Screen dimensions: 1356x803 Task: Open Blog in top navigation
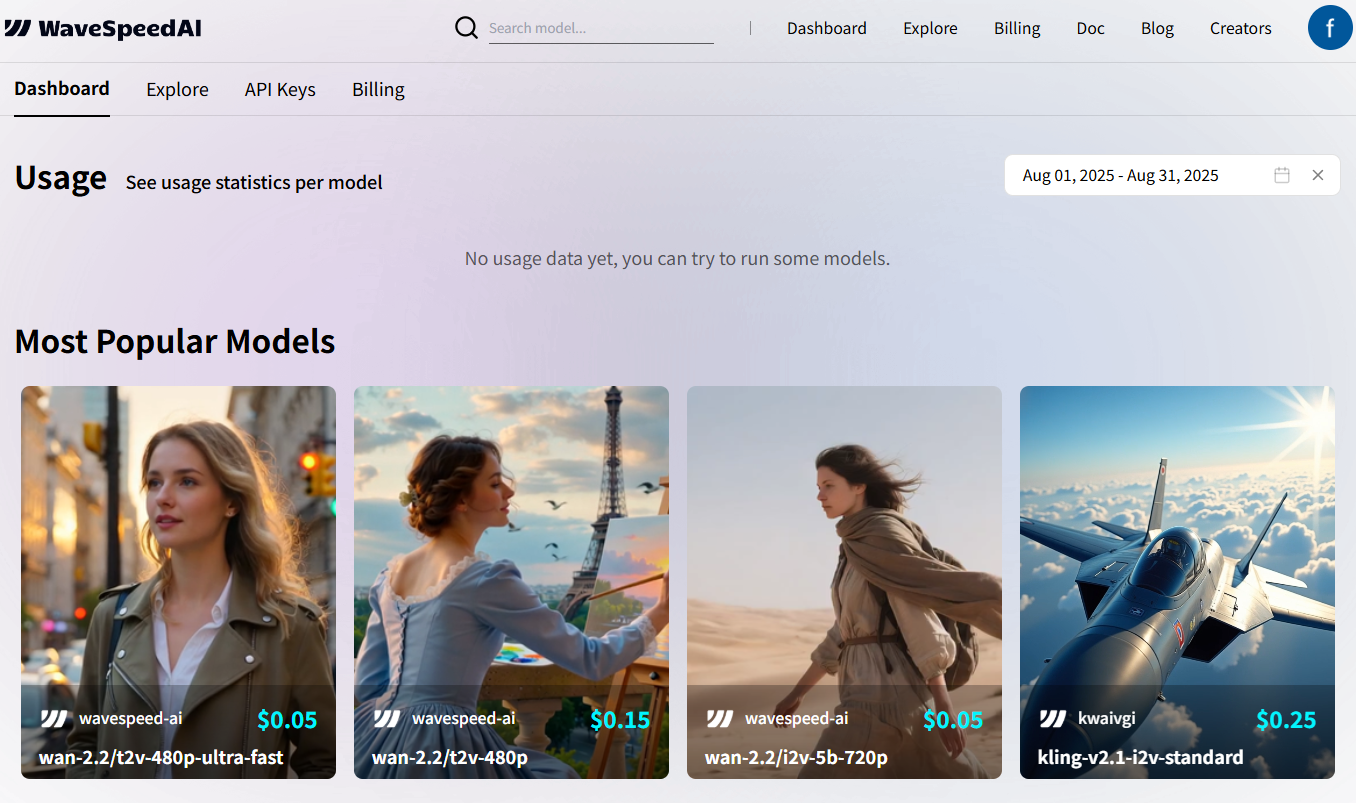[1157, 28]
